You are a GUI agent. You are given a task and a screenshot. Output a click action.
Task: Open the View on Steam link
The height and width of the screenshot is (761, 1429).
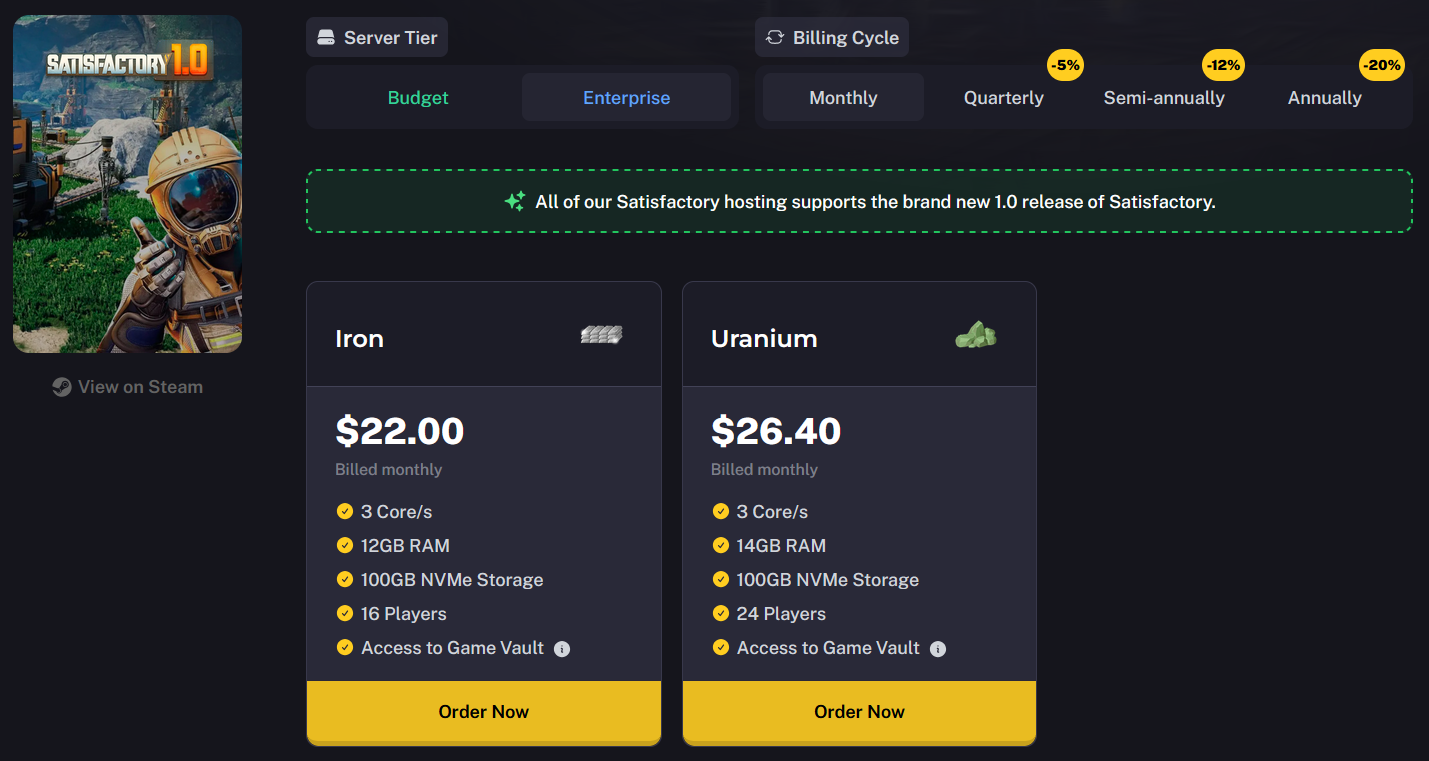(127, 387)
